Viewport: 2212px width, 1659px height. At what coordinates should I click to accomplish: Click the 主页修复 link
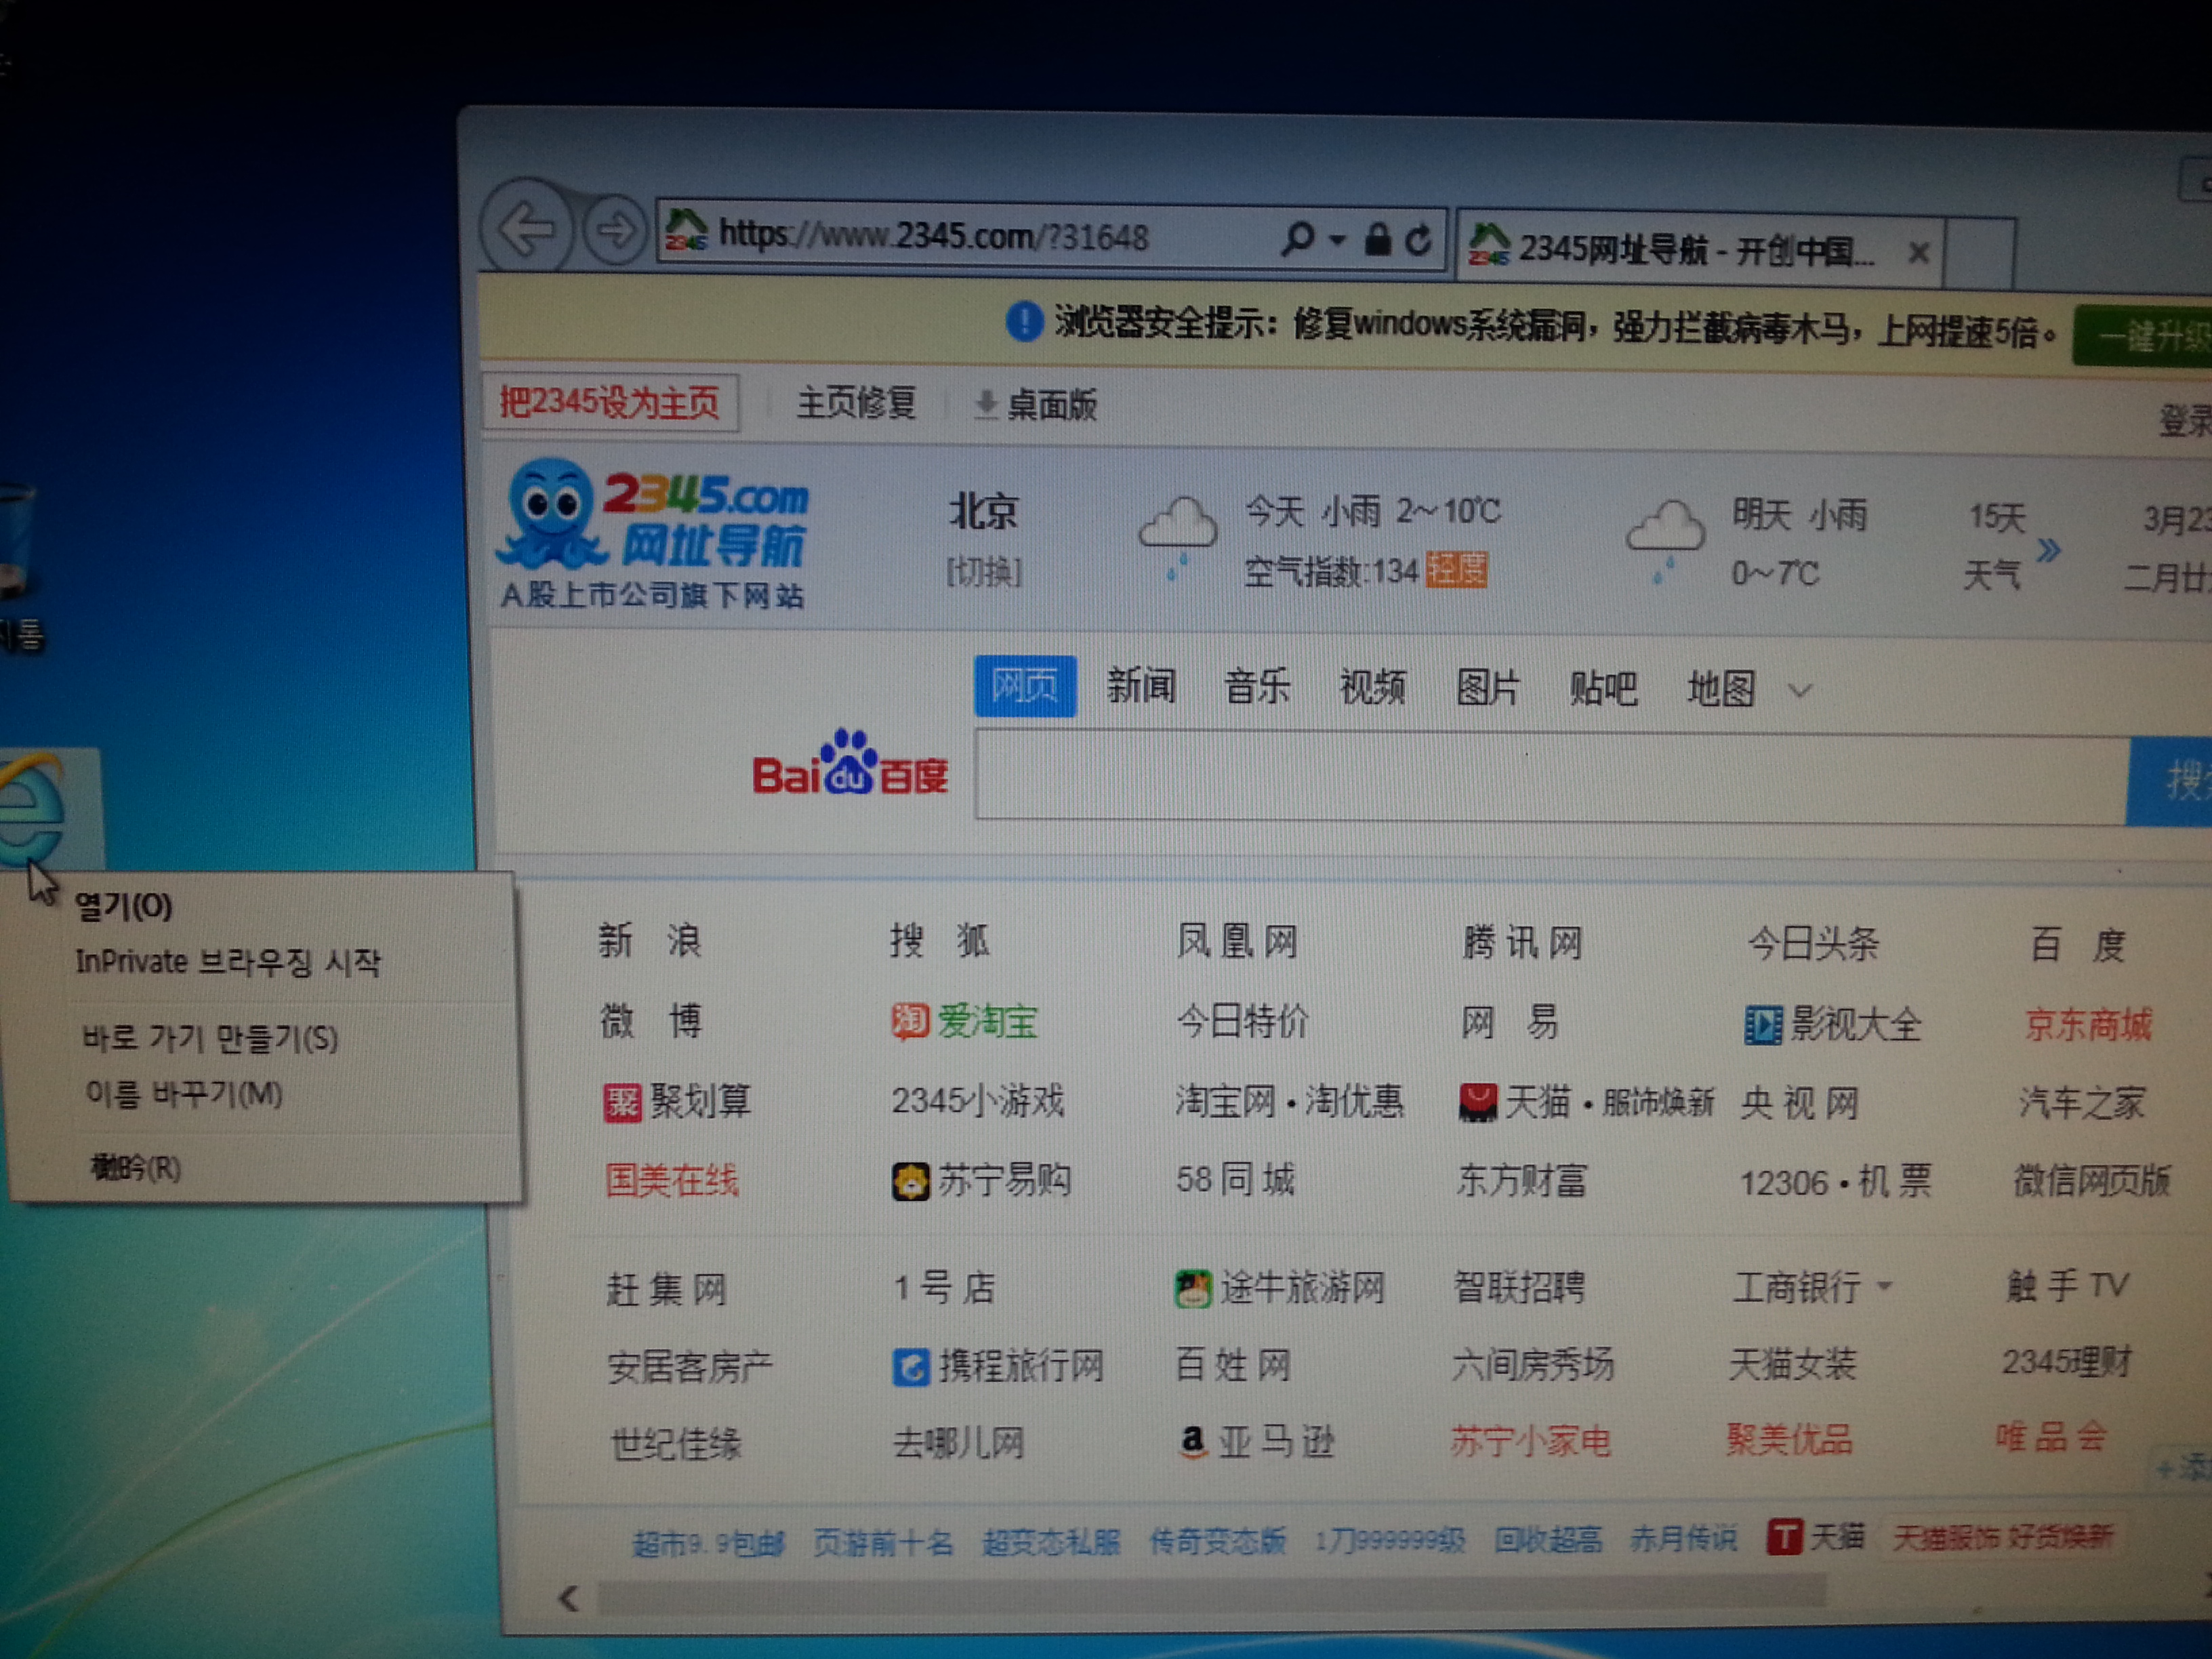point(856,403)
